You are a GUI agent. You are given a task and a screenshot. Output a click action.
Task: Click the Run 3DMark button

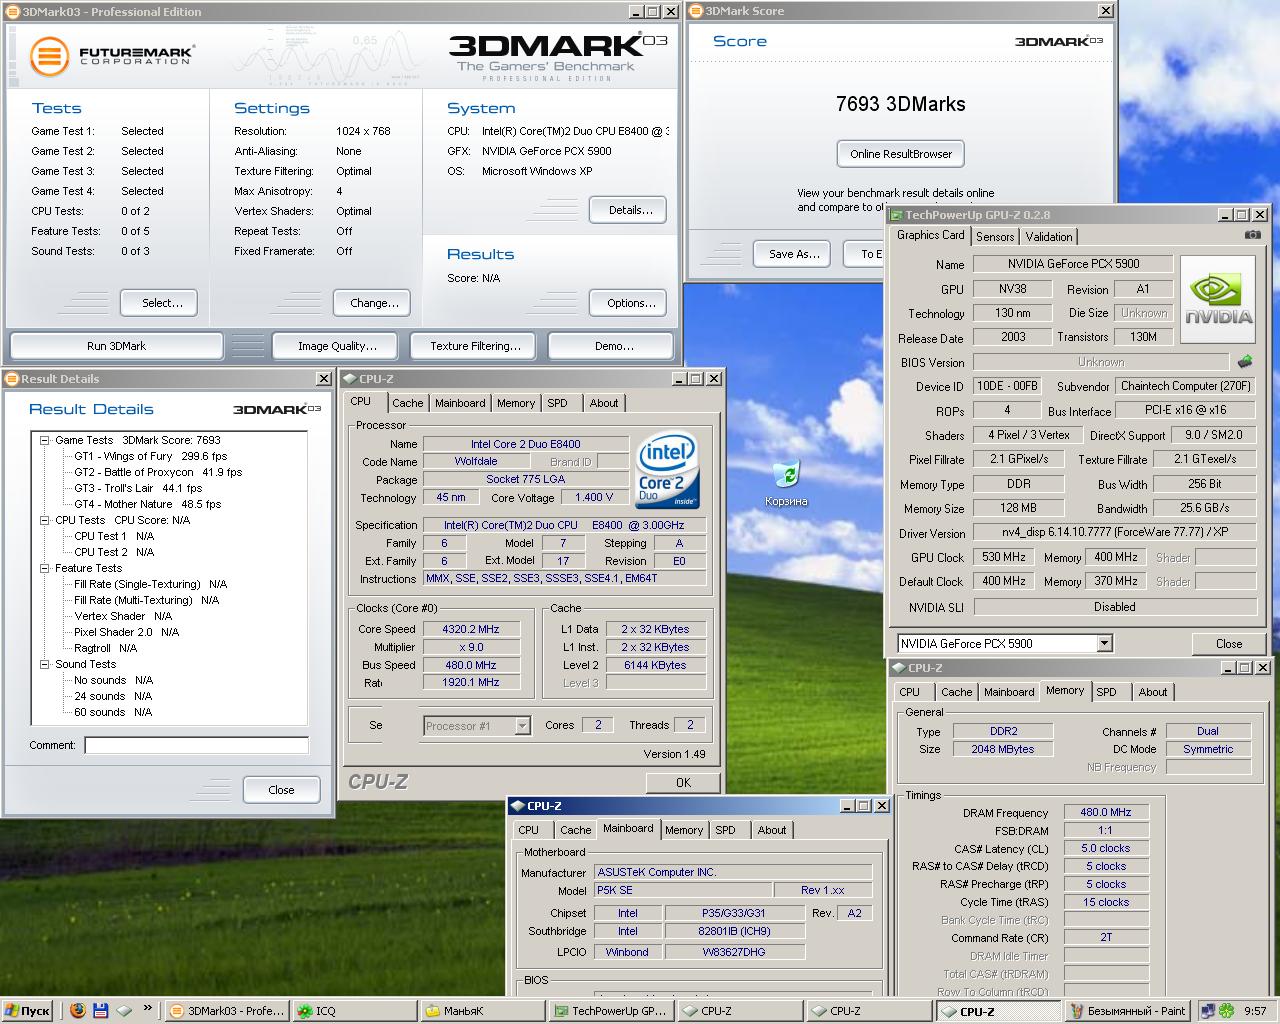click(x=116, y=346)
